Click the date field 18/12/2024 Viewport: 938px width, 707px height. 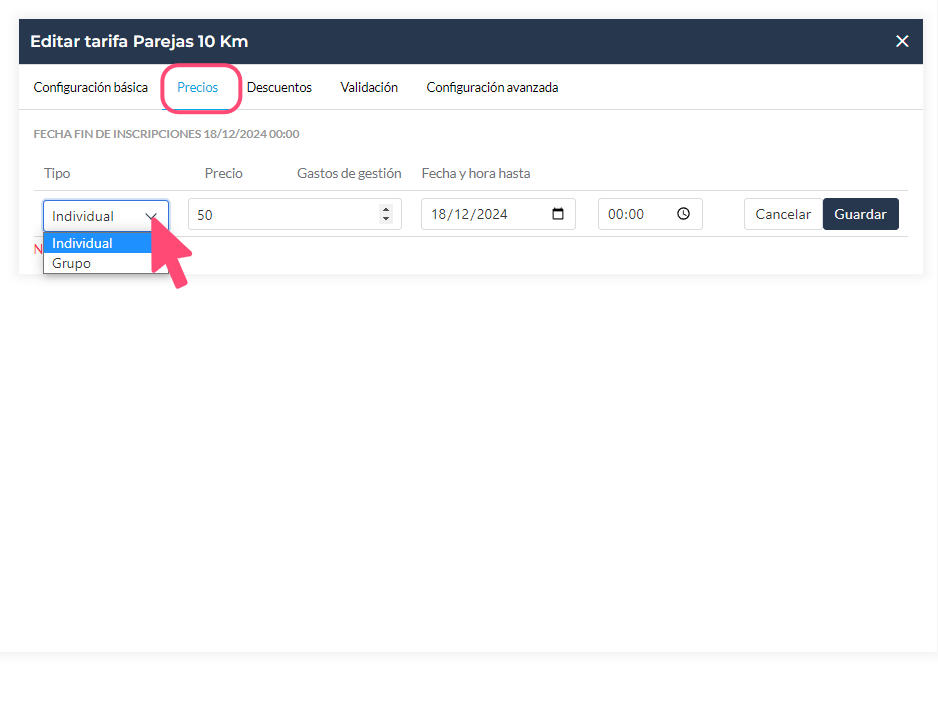point(498,214)
